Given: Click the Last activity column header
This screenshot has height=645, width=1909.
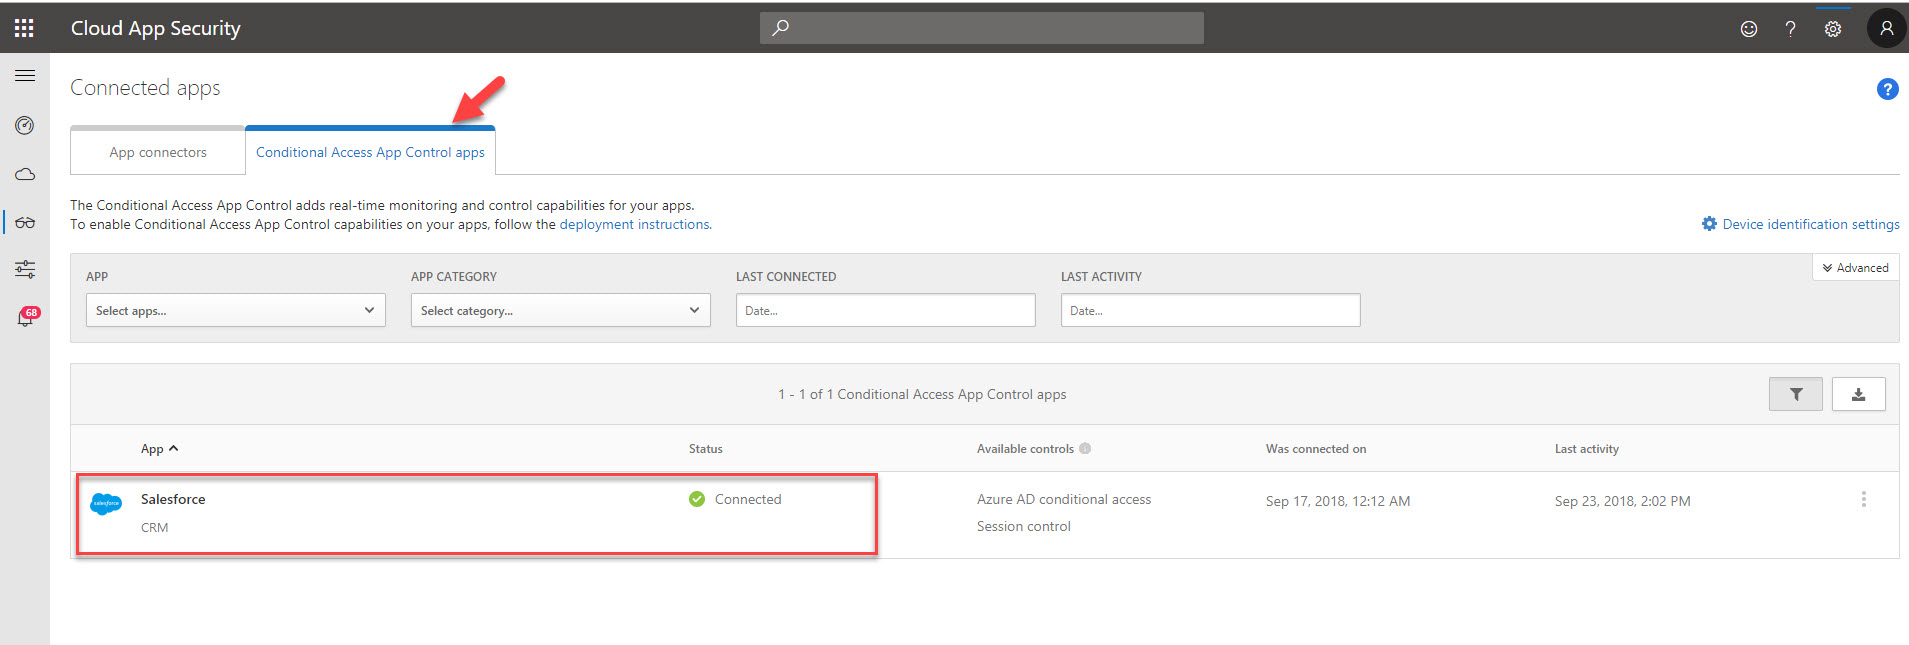Looking at the screenshot, I should tap(1587, 449).
